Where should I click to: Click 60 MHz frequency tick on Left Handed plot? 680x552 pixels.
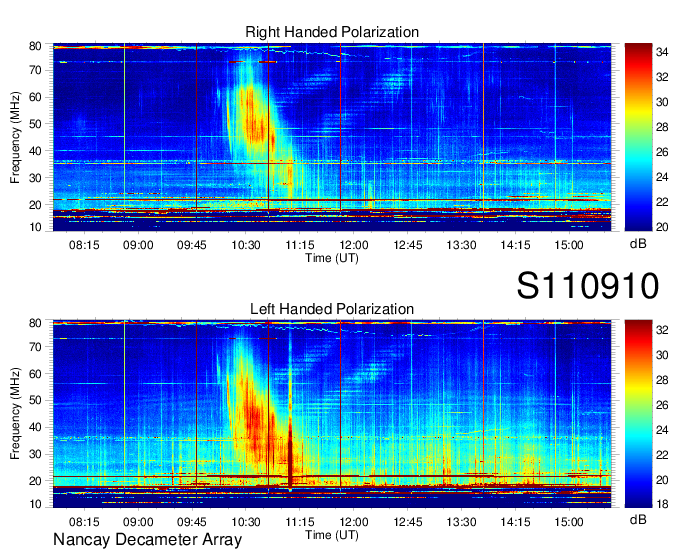click(35, 374)
